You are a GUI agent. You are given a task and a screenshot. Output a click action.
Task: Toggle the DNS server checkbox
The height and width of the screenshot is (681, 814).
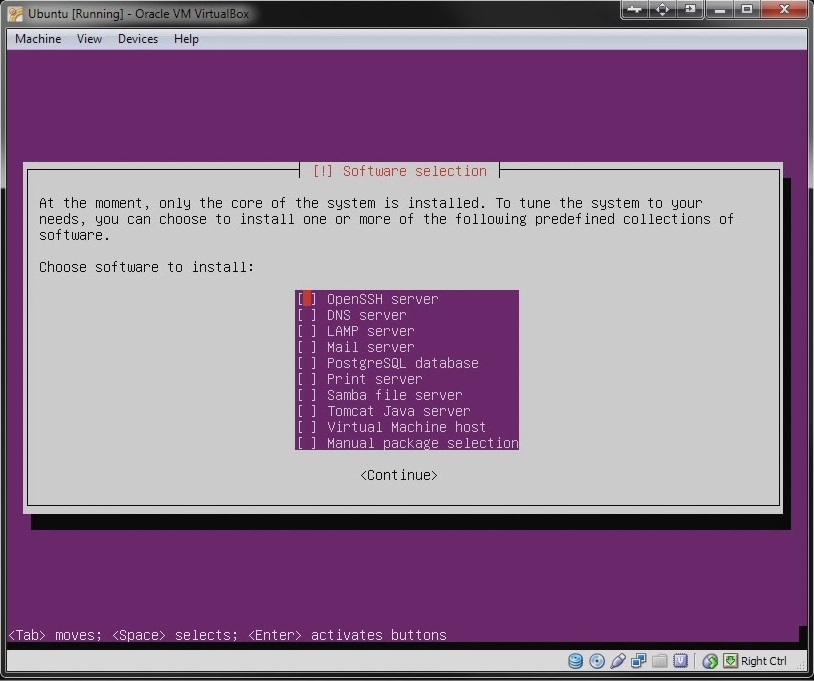click(307, 315)
